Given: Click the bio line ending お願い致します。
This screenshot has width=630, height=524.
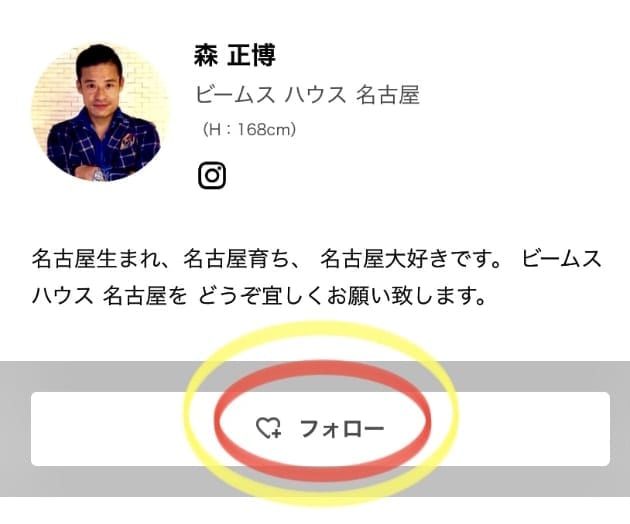Looking at the screenshot, I should click(259, 297).
